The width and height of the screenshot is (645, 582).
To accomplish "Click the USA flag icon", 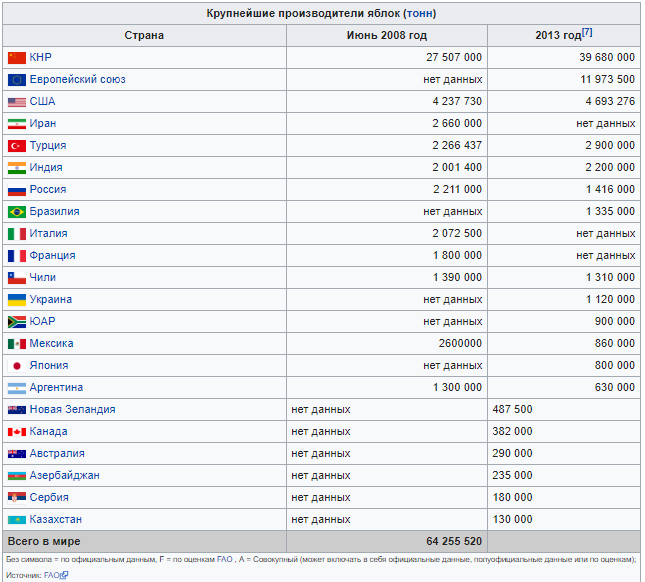I will tap(17, 102).
